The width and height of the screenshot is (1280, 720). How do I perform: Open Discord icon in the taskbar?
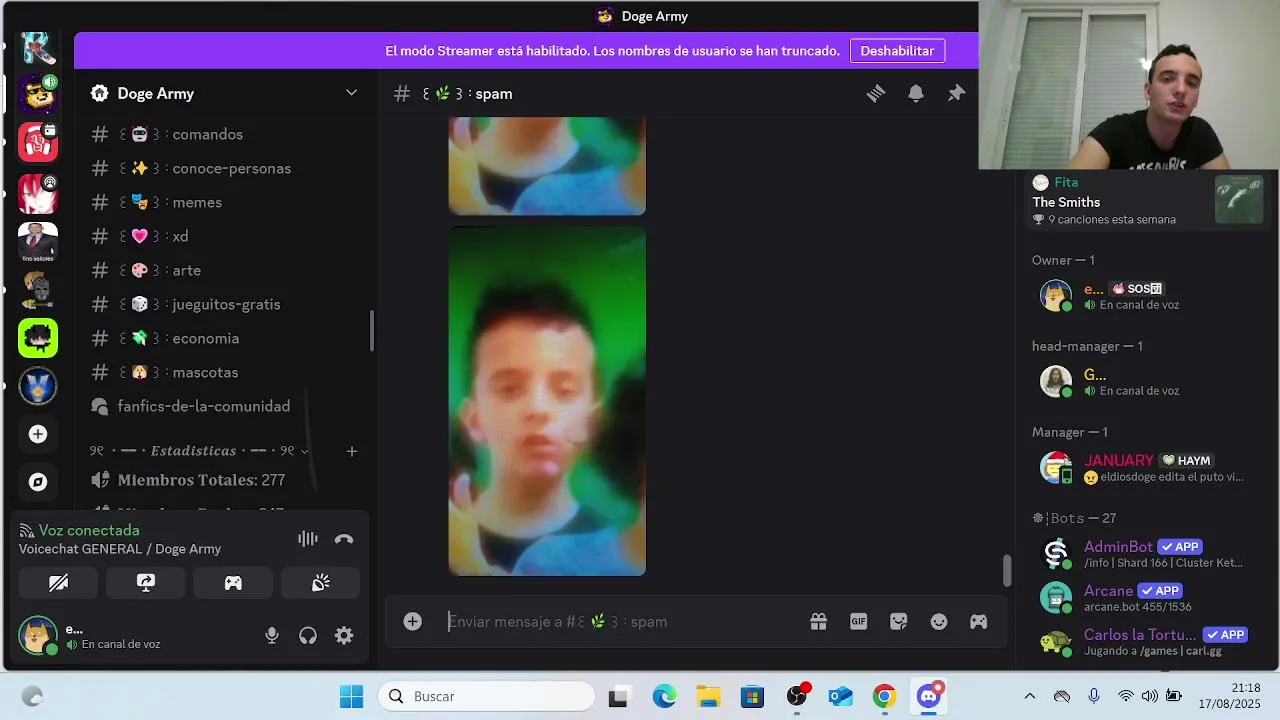[x=930, y=697]
